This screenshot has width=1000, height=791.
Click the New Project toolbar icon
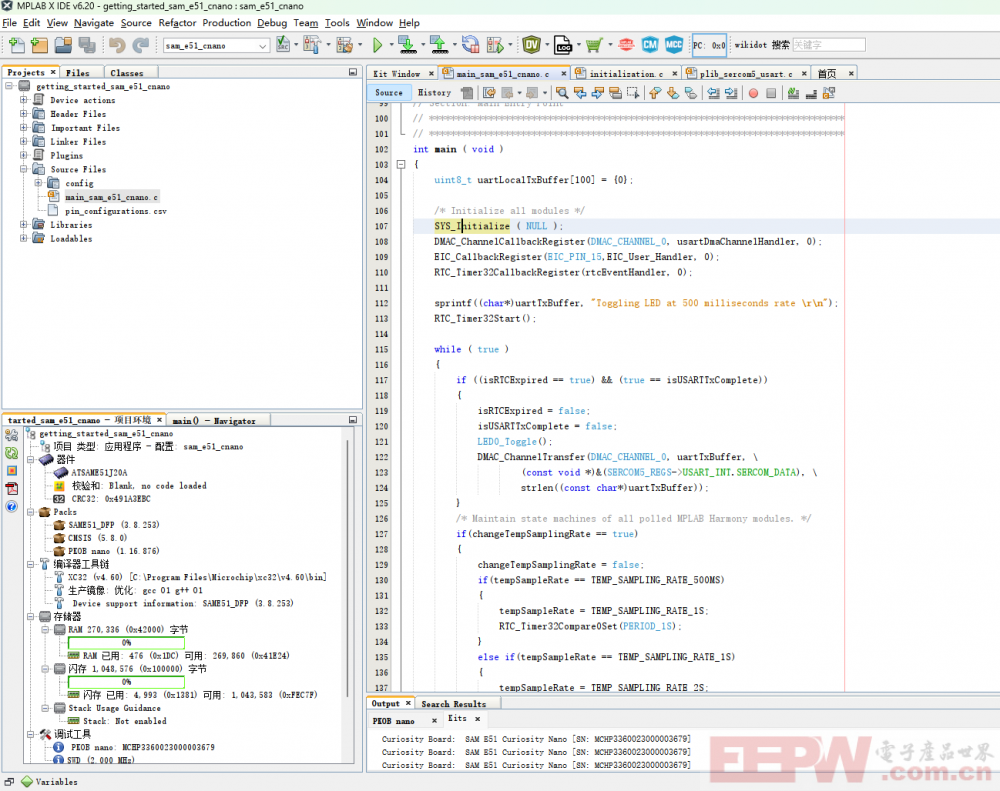coord(40,45)
